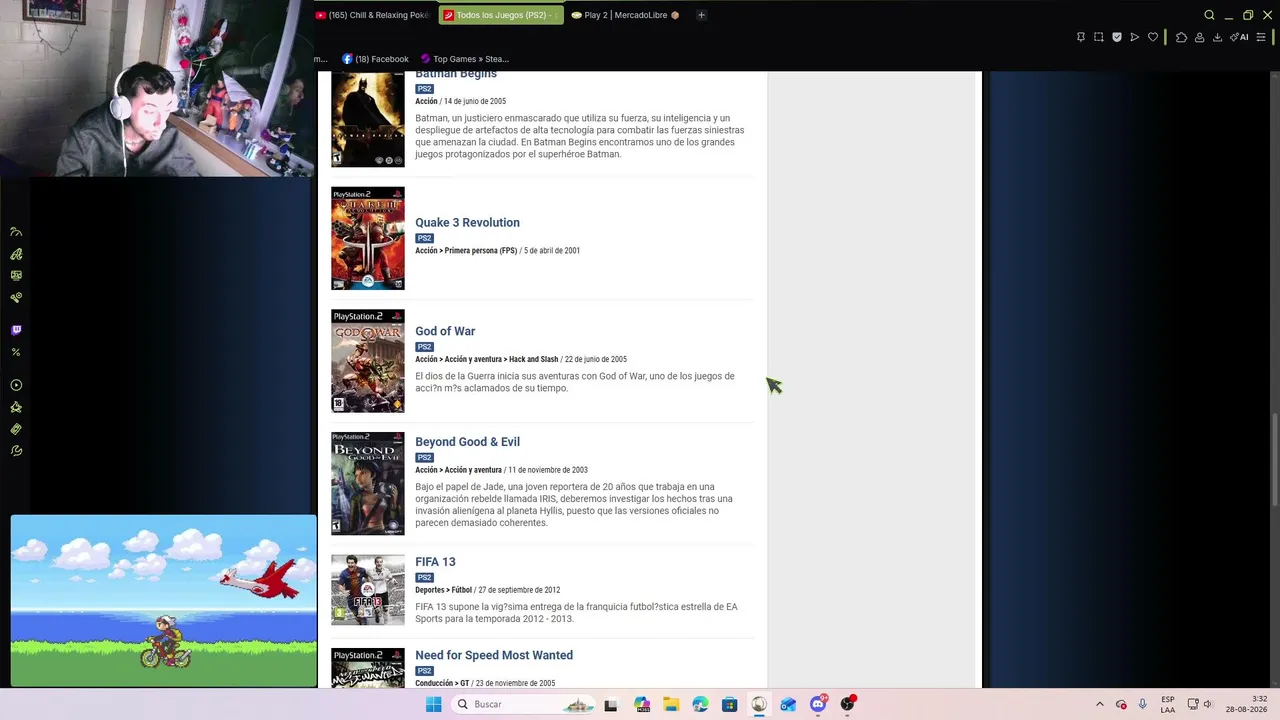Switch to Play 2 MercadoLibre tab
1280x720 pixels.
pyautogui.click(x=625, y=15)
